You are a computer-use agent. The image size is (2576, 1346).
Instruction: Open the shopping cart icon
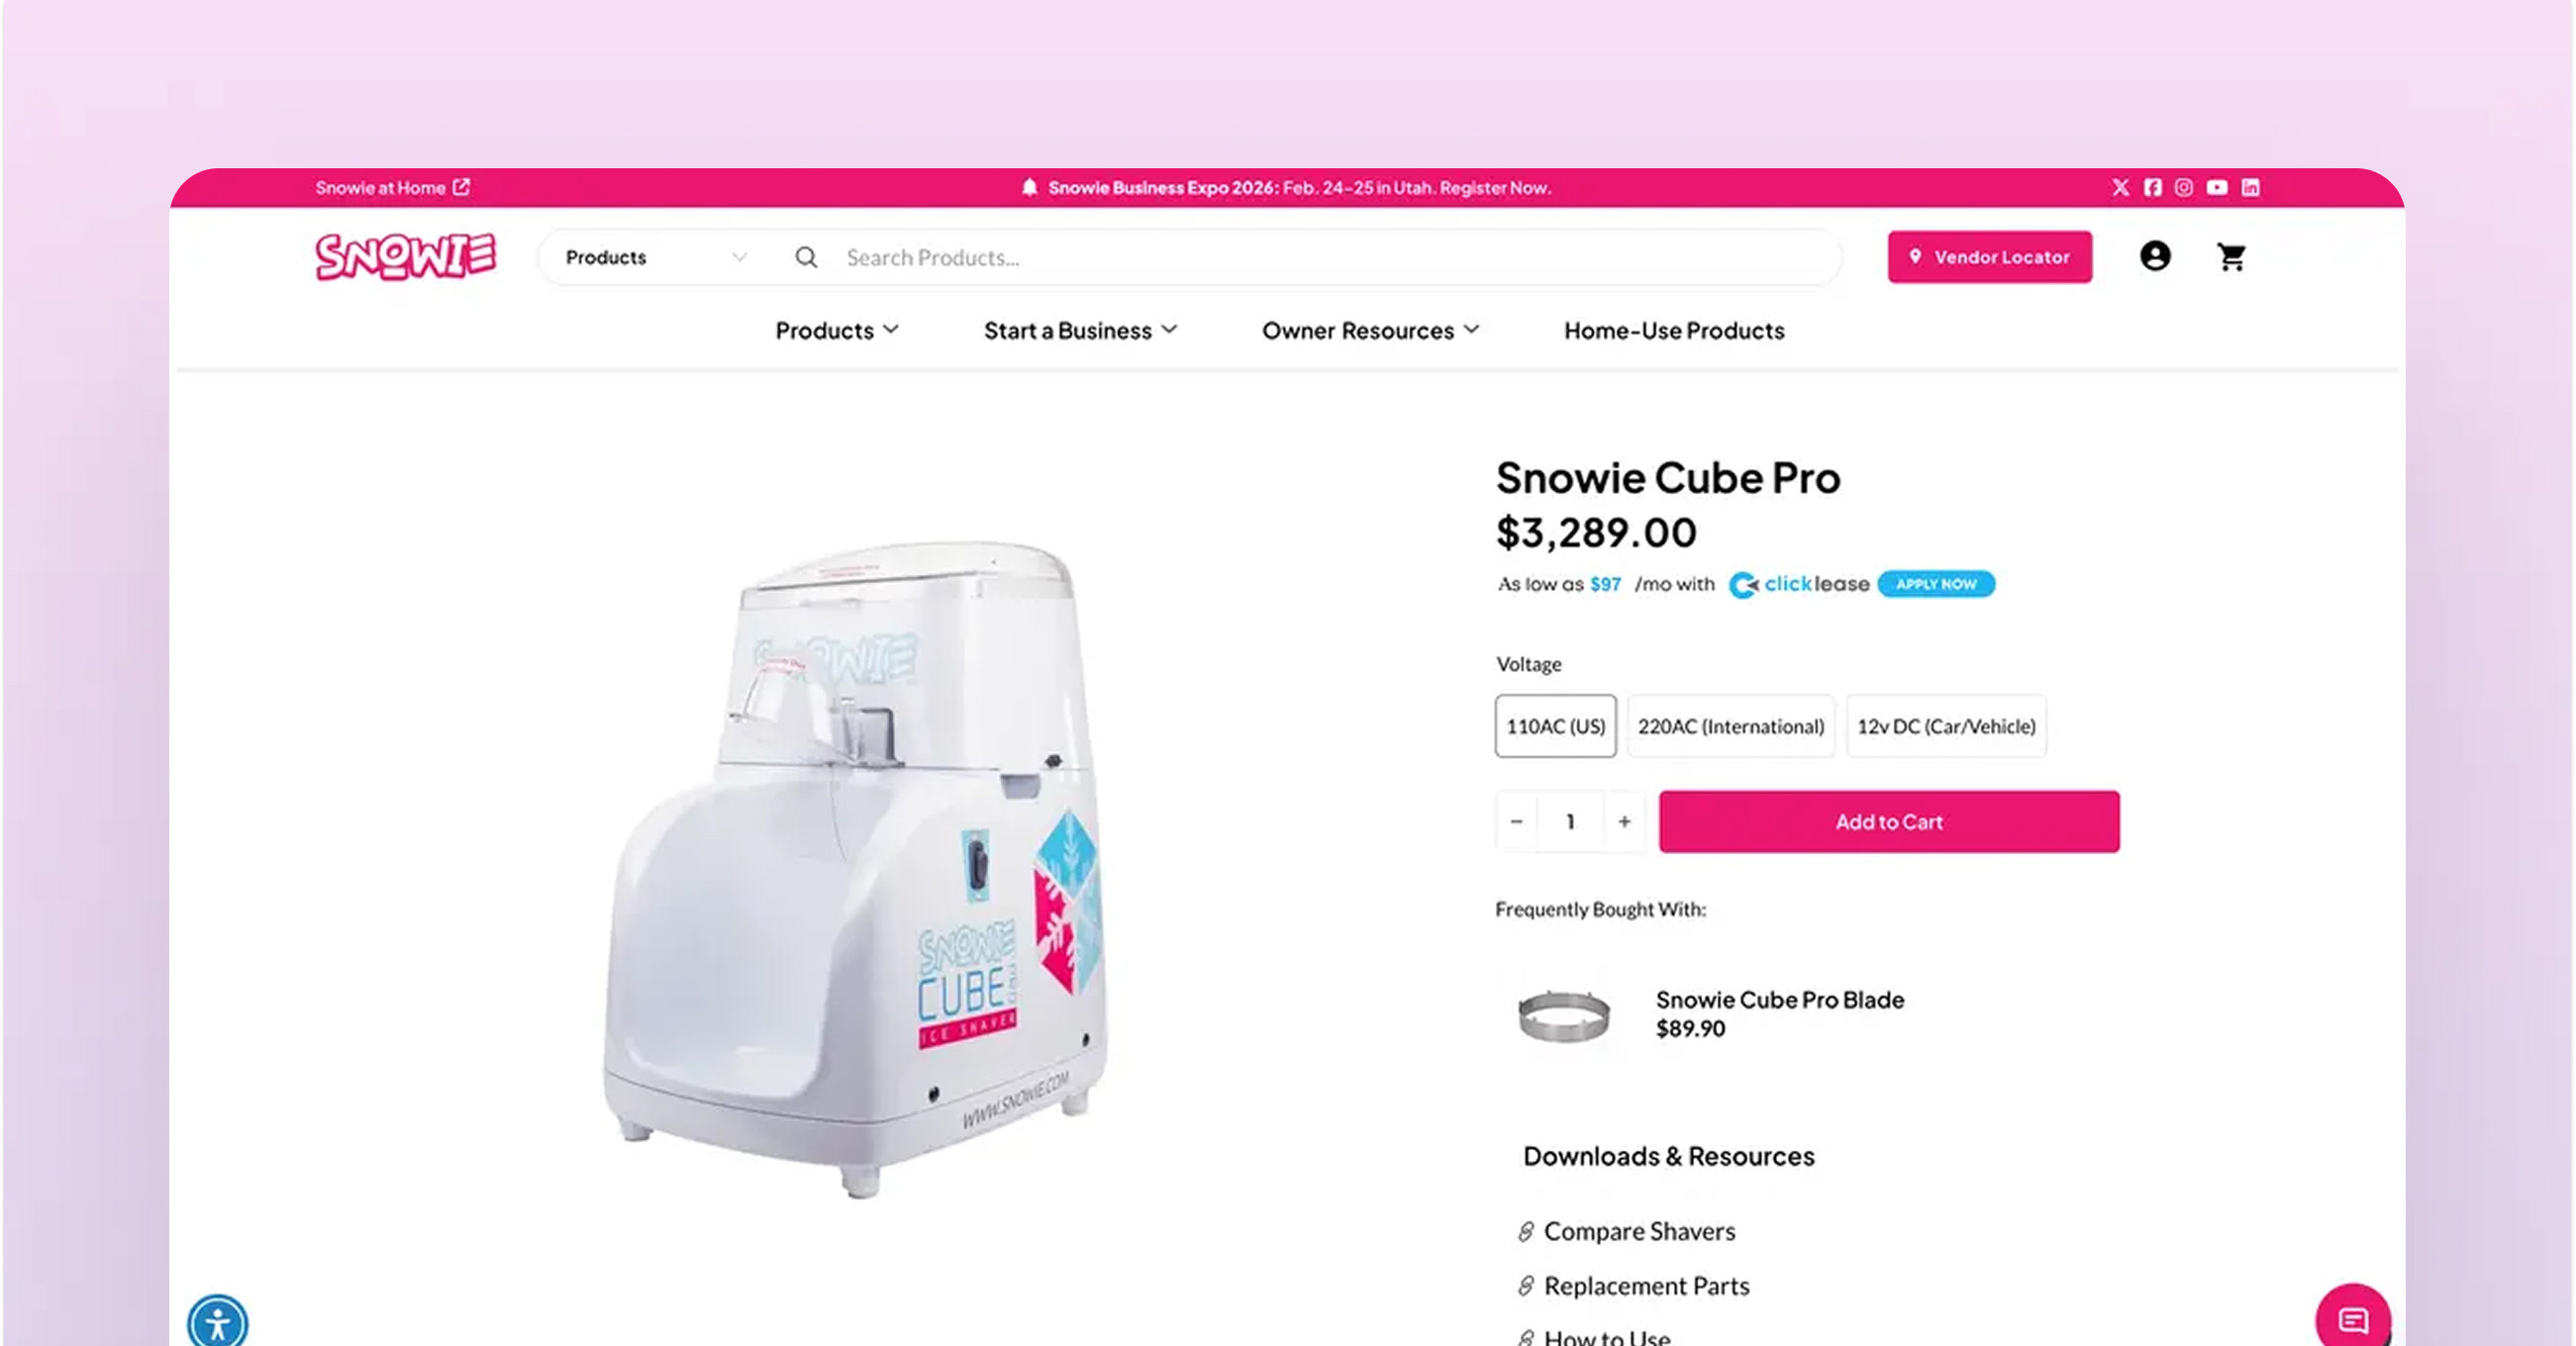(x=2231, y=256)
